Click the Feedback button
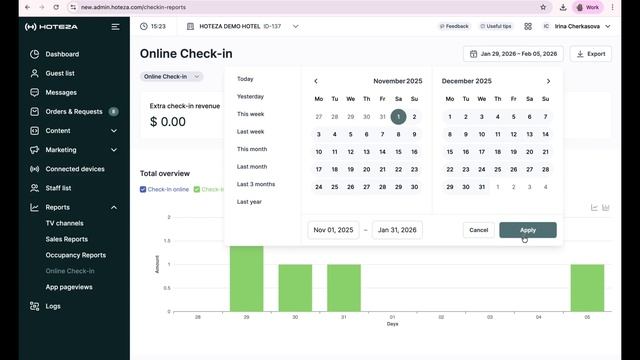 coord(453,27)
